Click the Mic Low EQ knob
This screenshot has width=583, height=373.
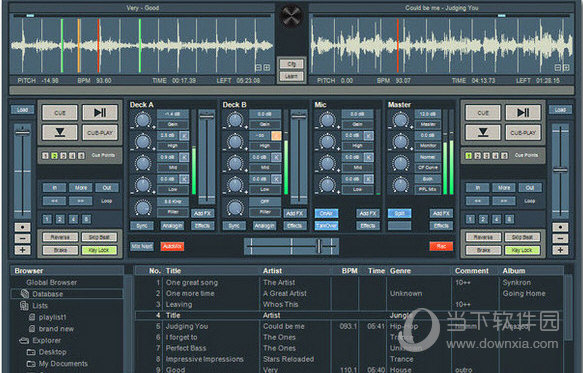(327, 185)
